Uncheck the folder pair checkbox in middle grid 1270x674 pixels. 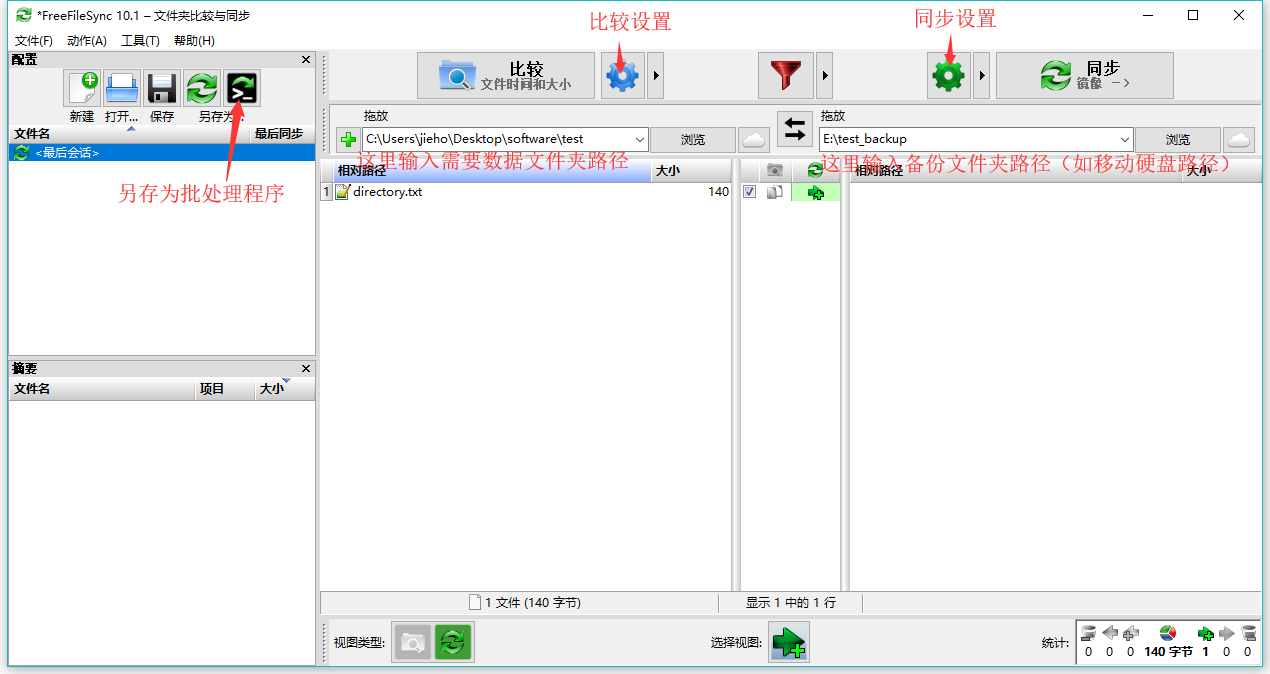pyautogui.click(x=750, y=192)
